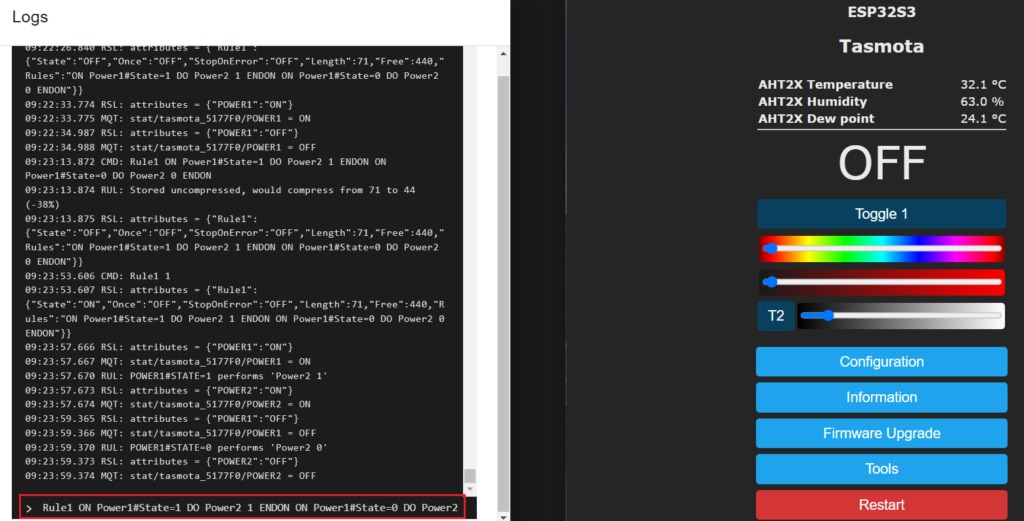Click the 'Stored uncompressed' RUL log line

click(220, 197)
